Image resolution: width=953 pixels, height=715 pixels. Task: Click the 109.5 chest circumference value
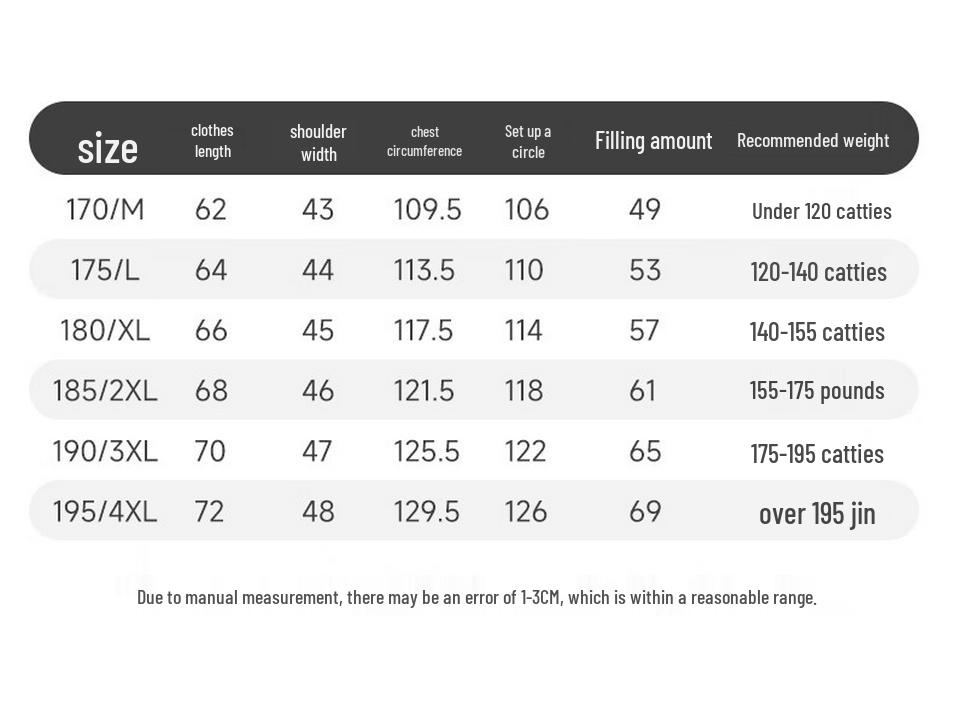tap(427, 209)
